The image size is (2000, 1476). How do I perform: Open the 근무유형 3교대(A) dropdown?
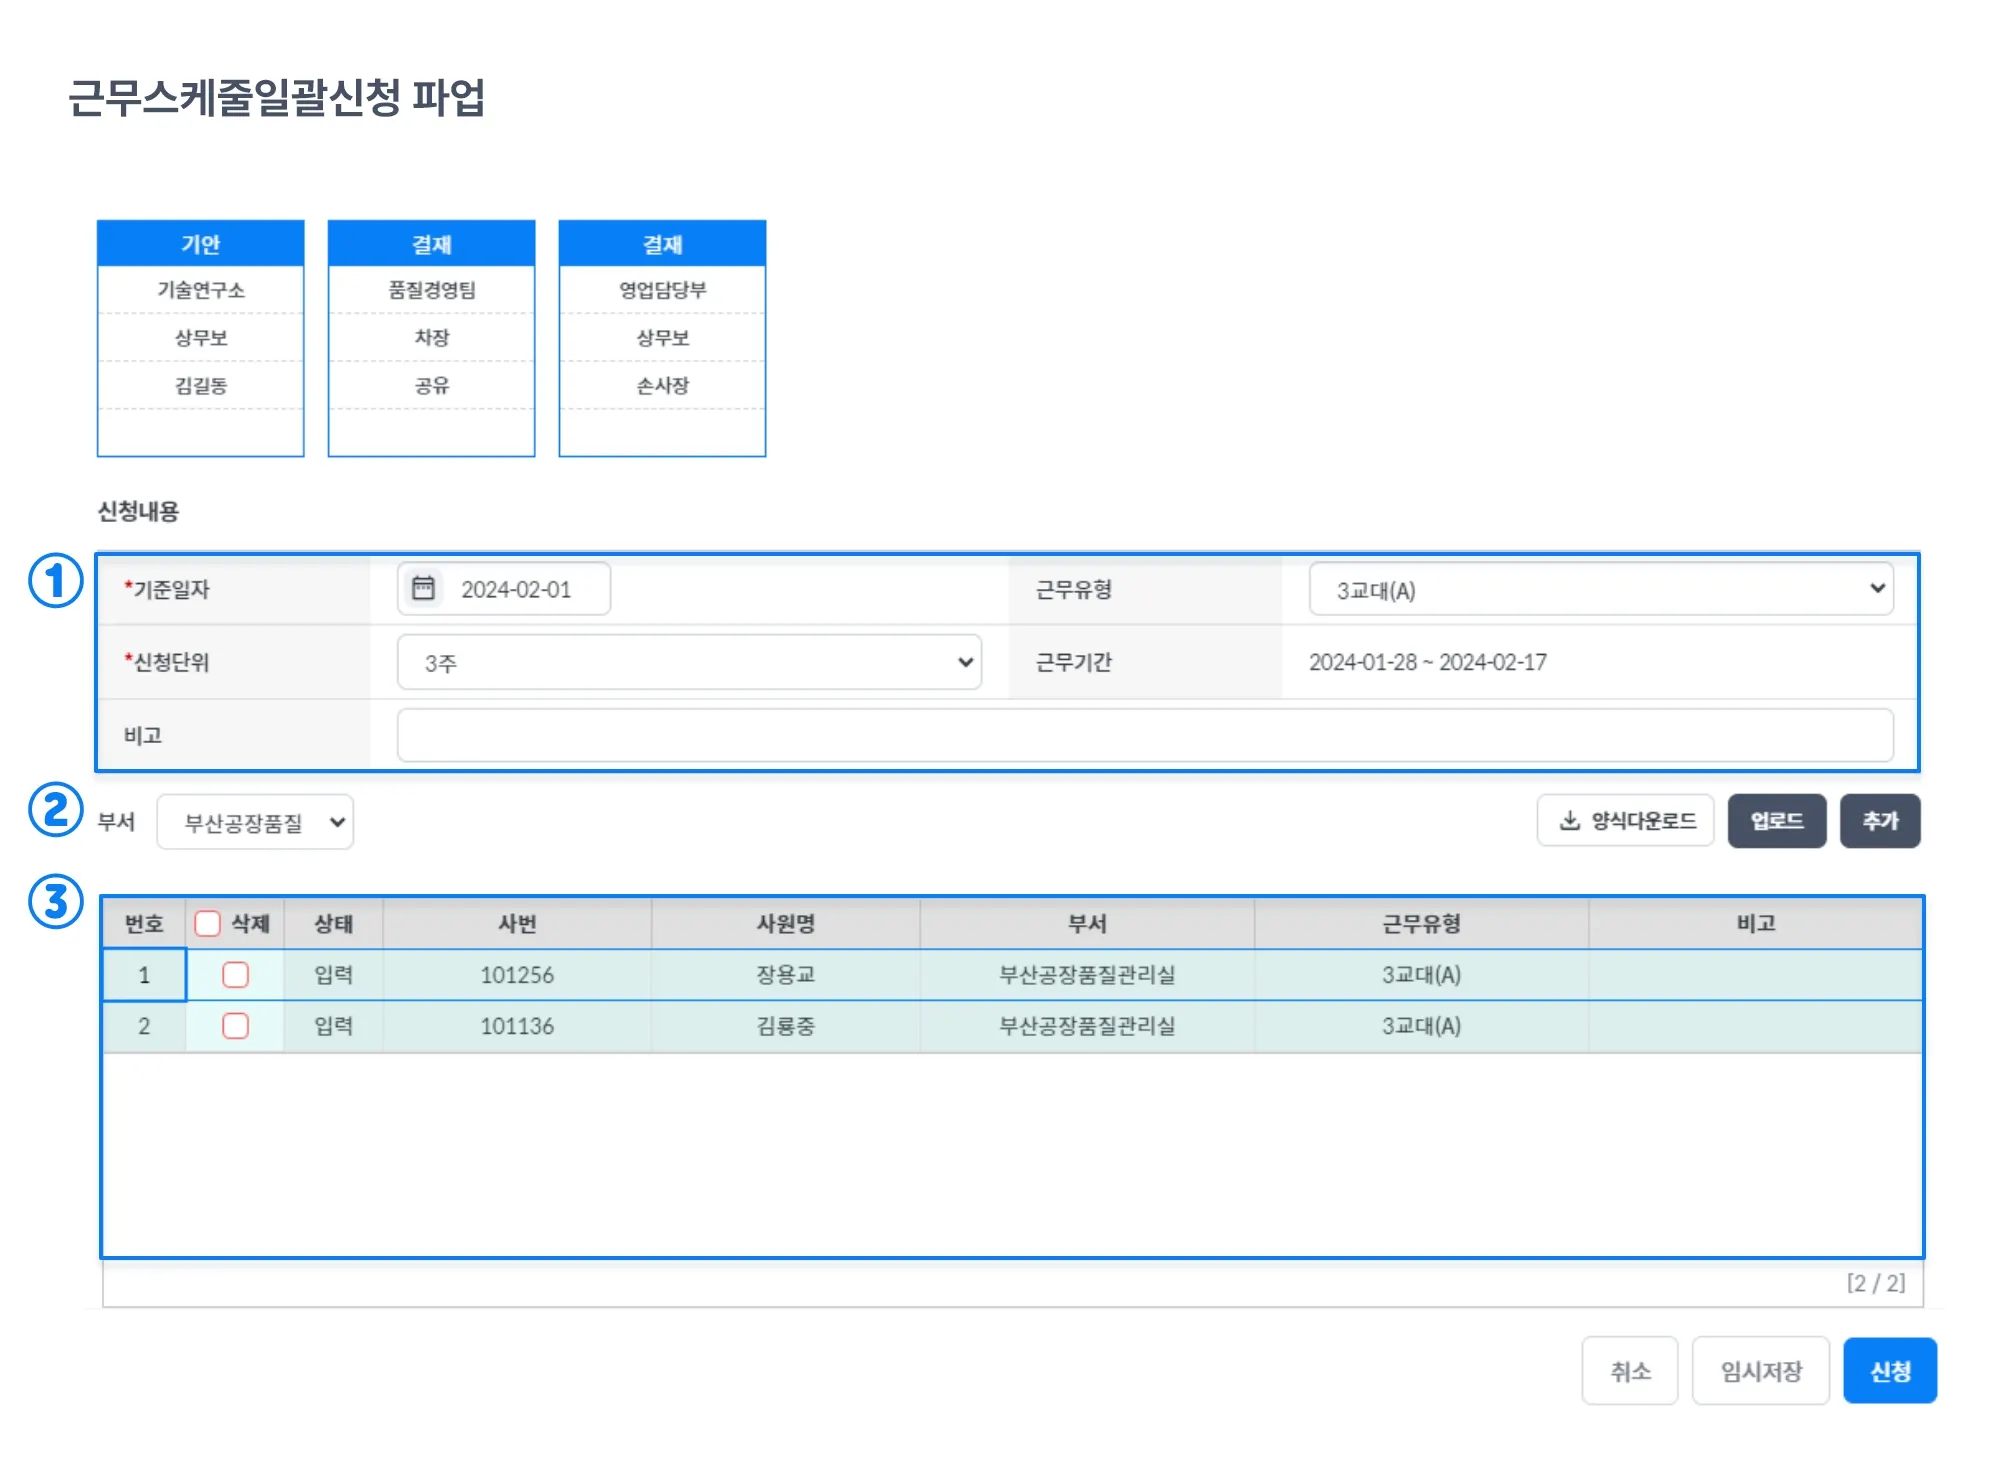(x=1600, y=589)
